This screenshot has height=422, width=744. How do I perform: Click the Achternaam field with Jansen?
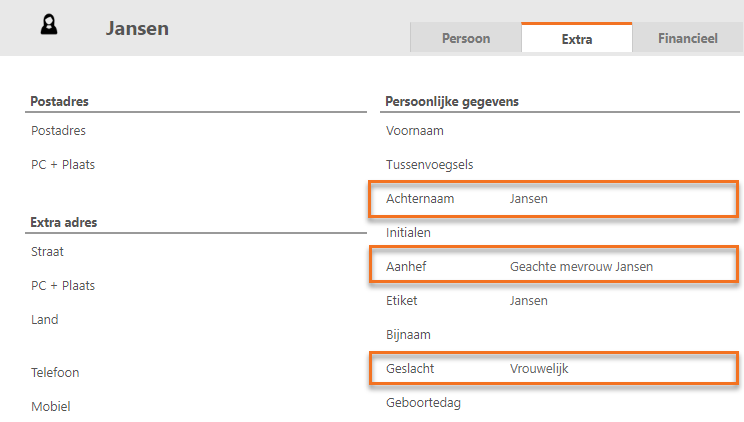(553, 199)
